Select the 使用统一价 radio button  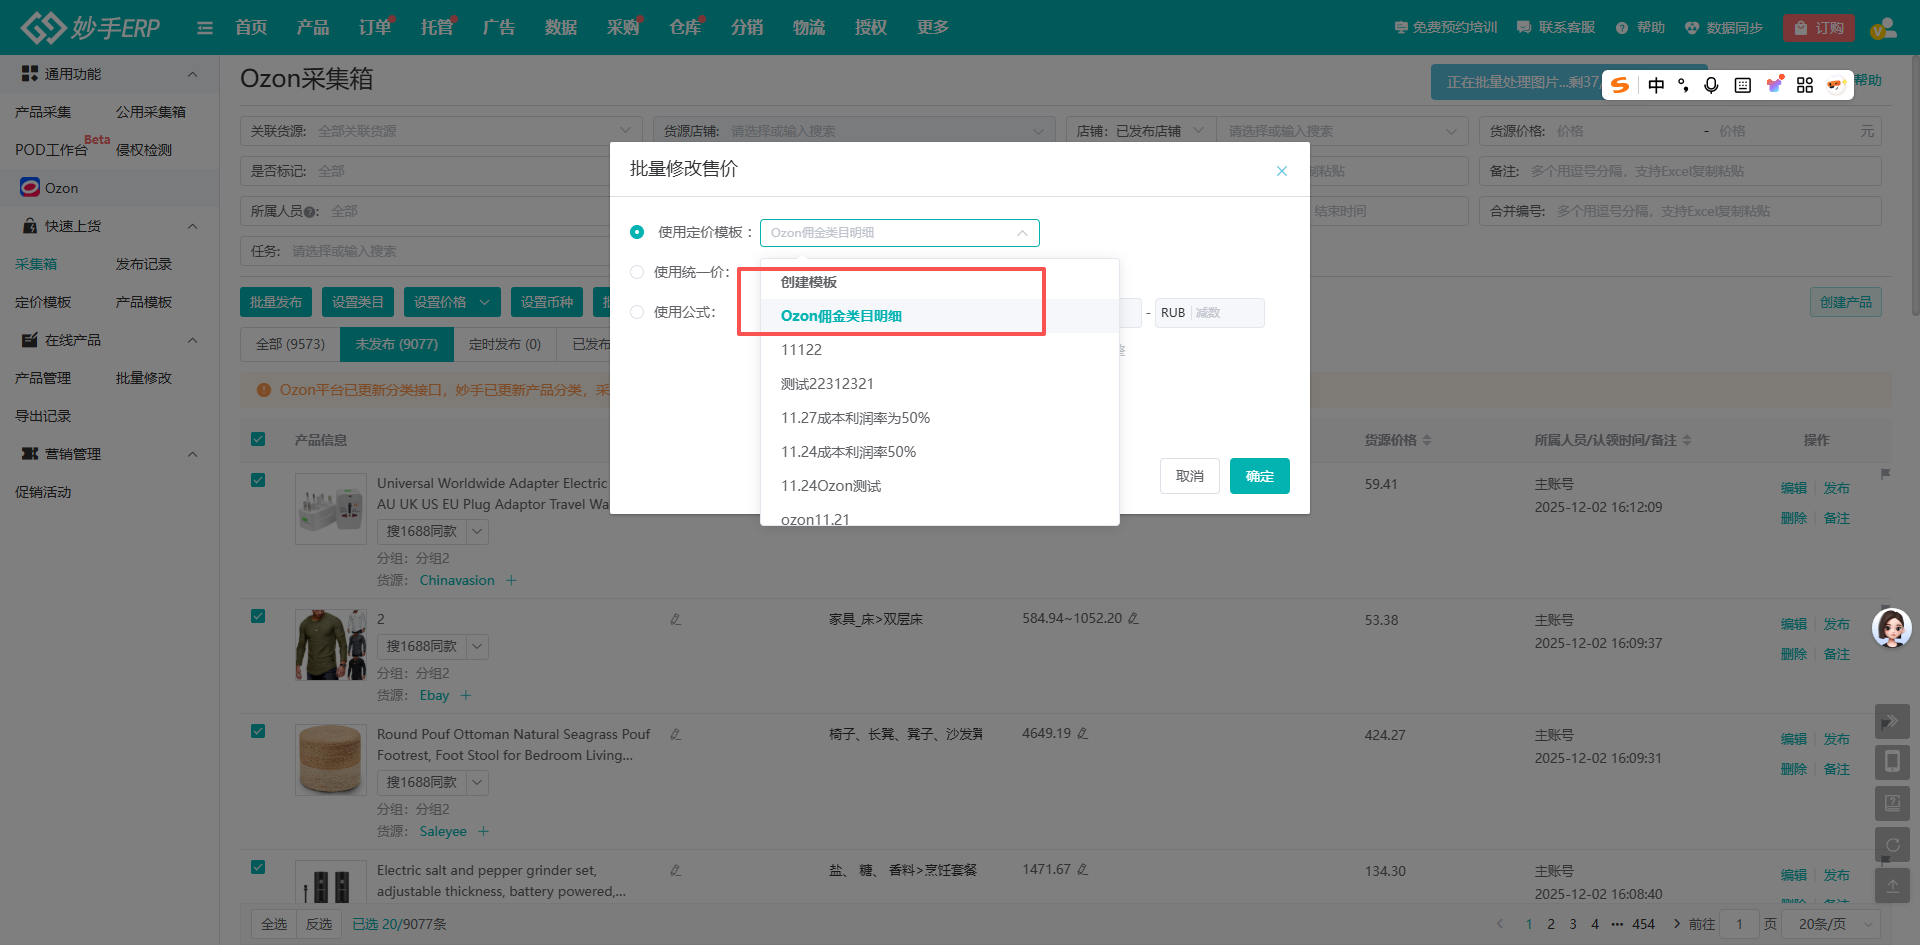tap(637, 272)
